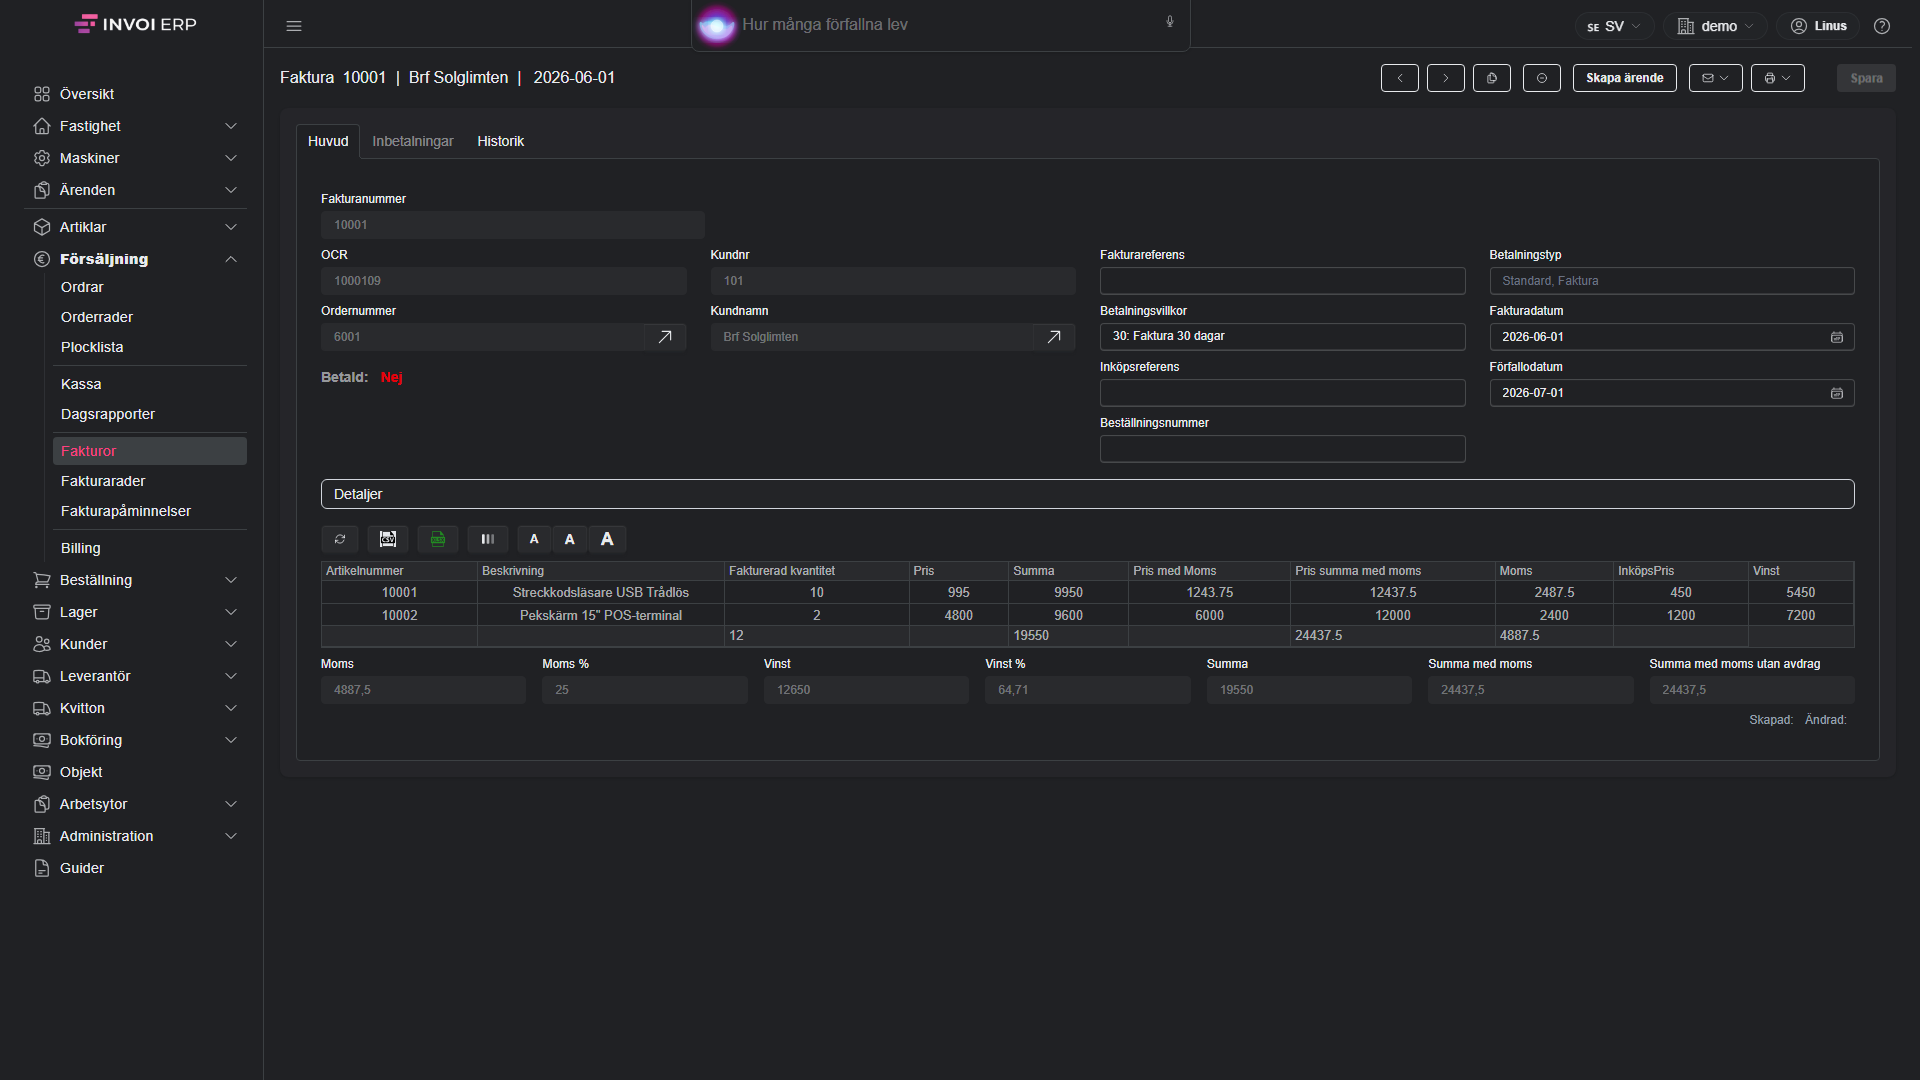Click the microphone in search bar

tap(1170, 22)
